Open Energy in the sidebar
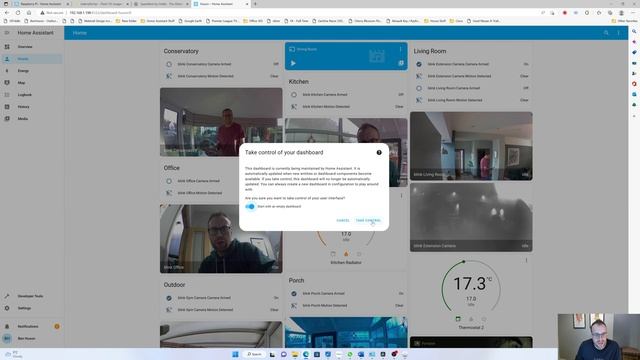The width and height of the screenshot is (640, 360). [32, 71]
